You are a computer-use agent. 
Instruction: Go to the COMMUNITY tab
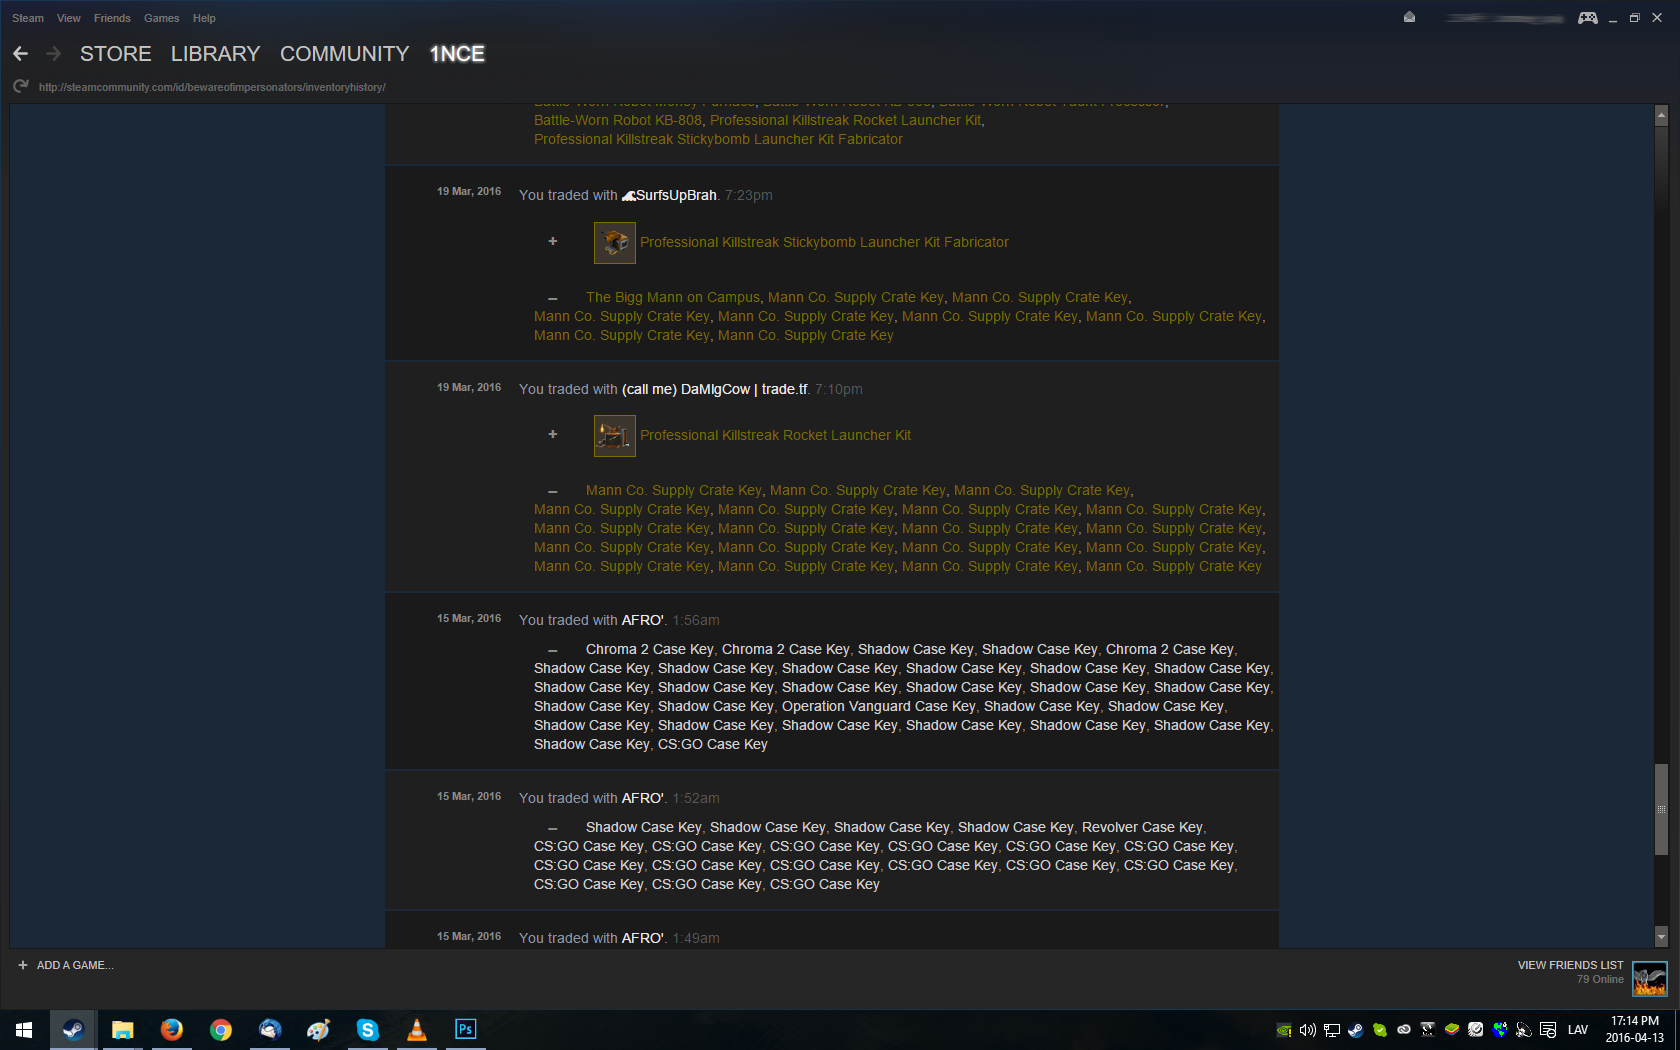(344, 54)
